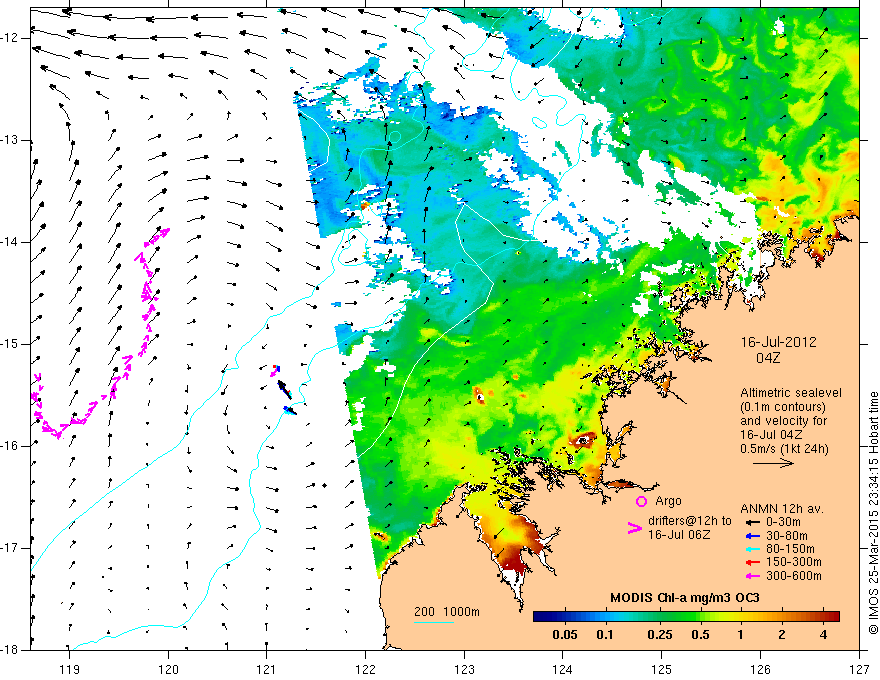
Task: Click the latitude axis label -17
Action: click(10, 548)
